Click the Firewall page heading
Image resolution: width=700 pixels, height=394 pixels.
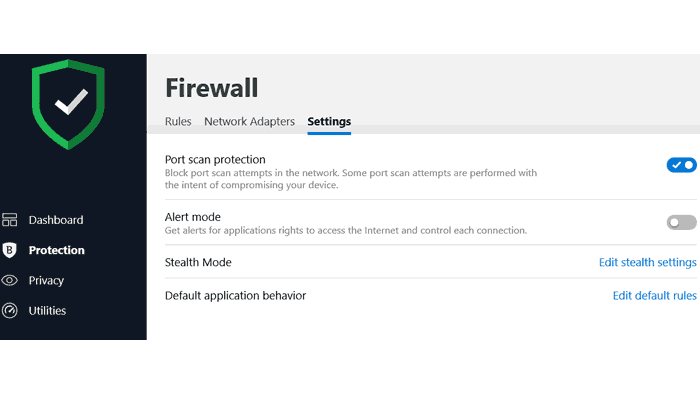pyautogui.click(x=212, y=87)
